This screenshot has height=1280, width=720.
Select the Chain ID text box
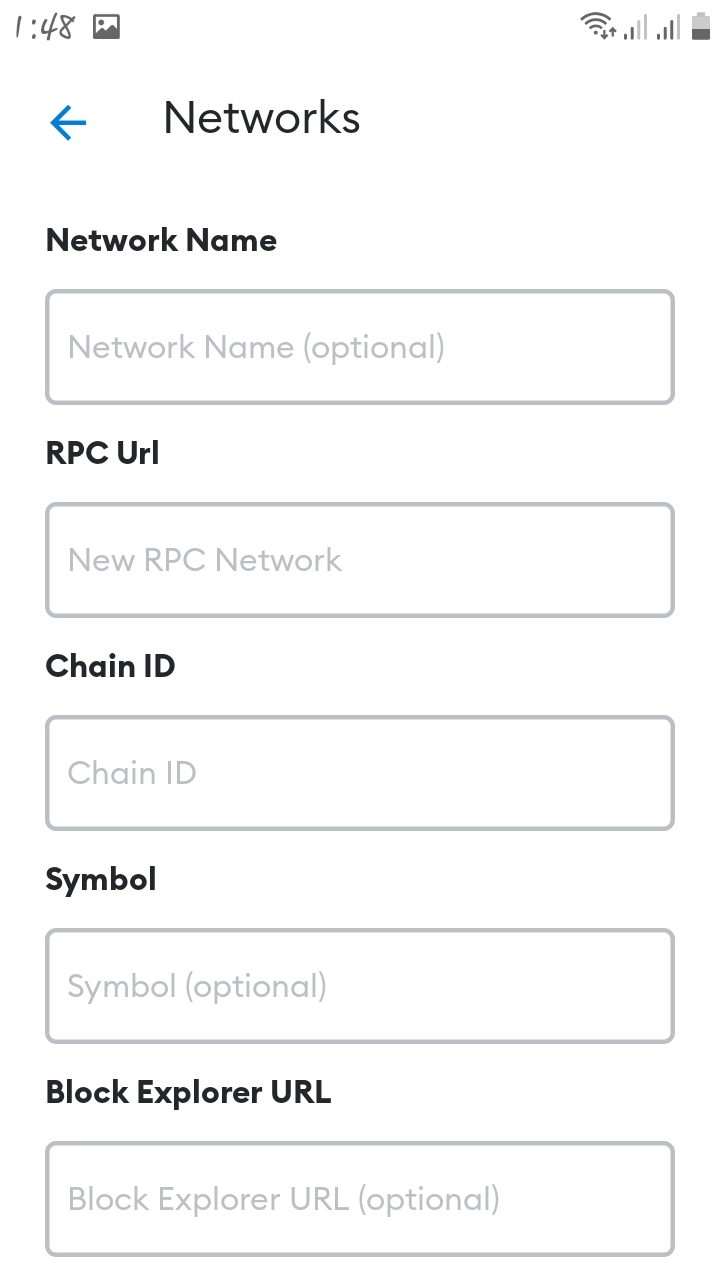[360, 773]
